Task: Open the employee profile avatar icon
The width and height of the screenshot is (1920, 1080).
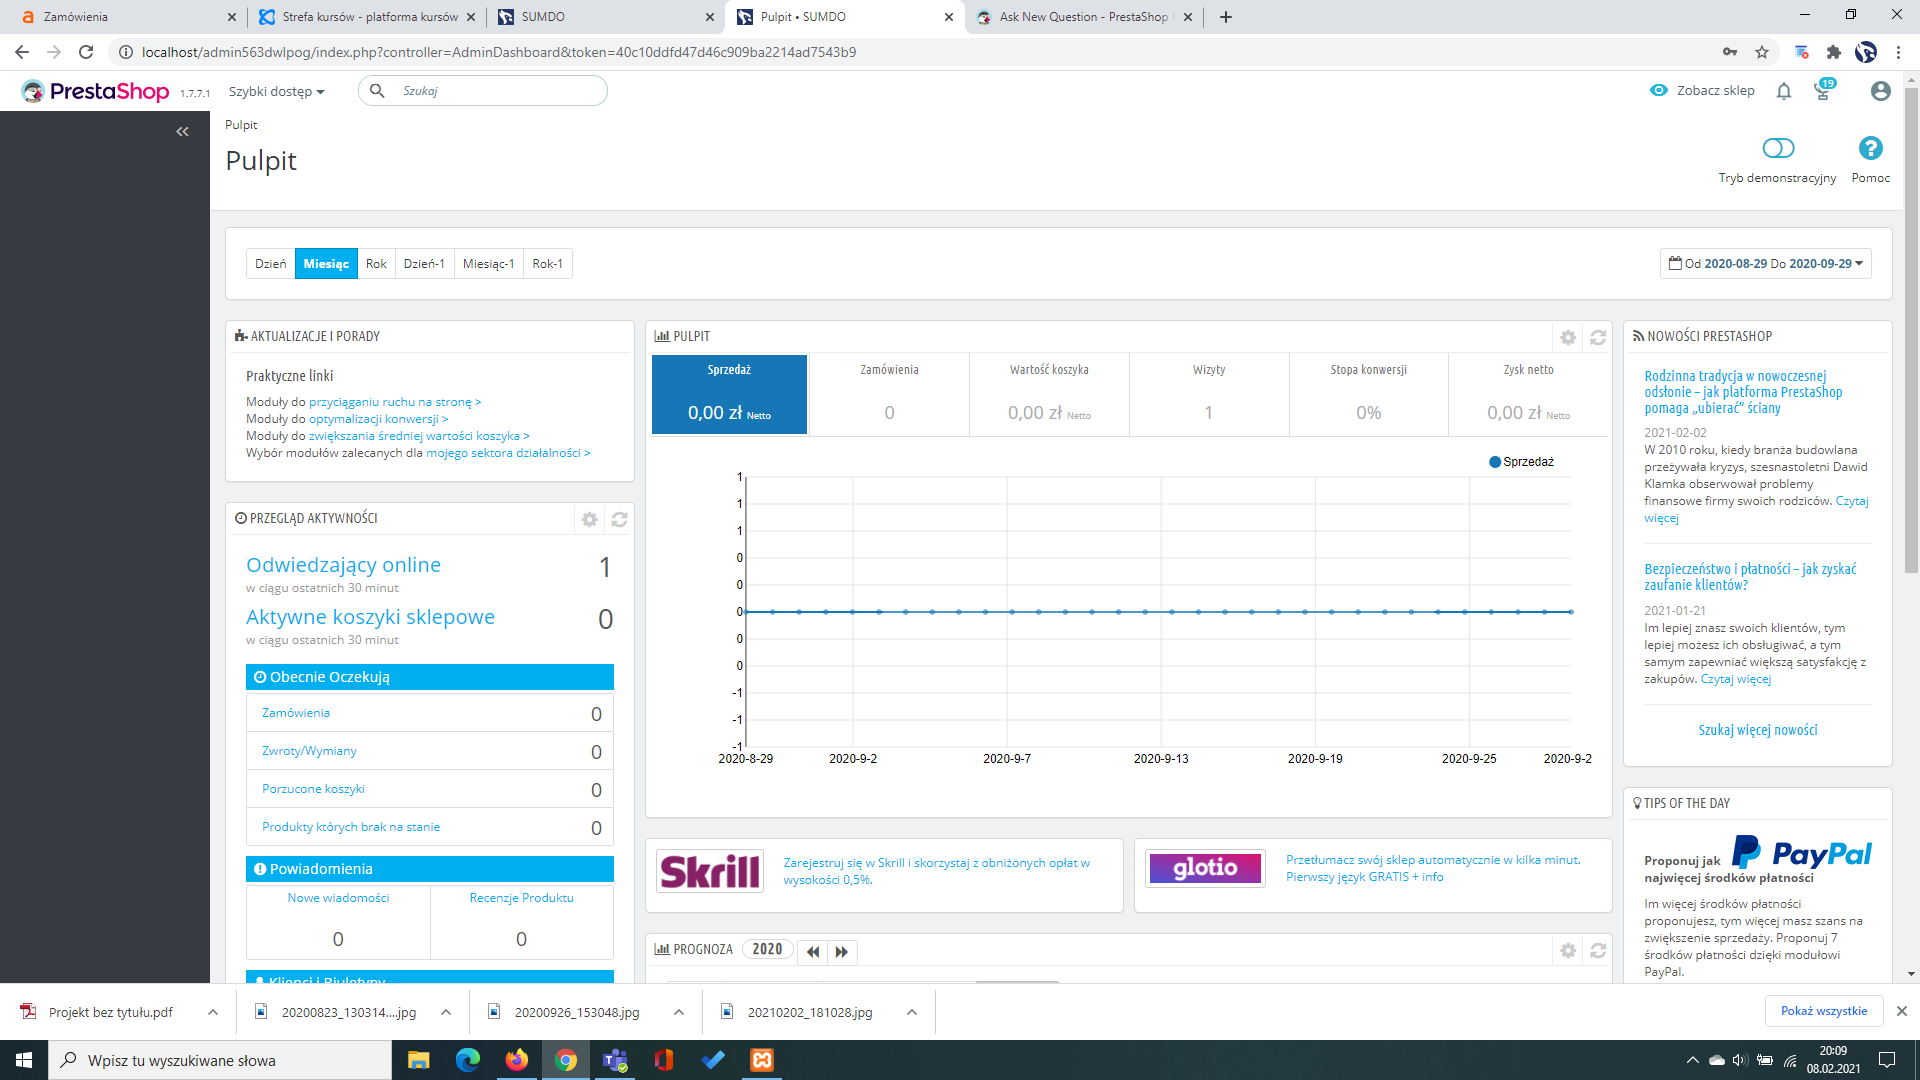Action: 1880,91
